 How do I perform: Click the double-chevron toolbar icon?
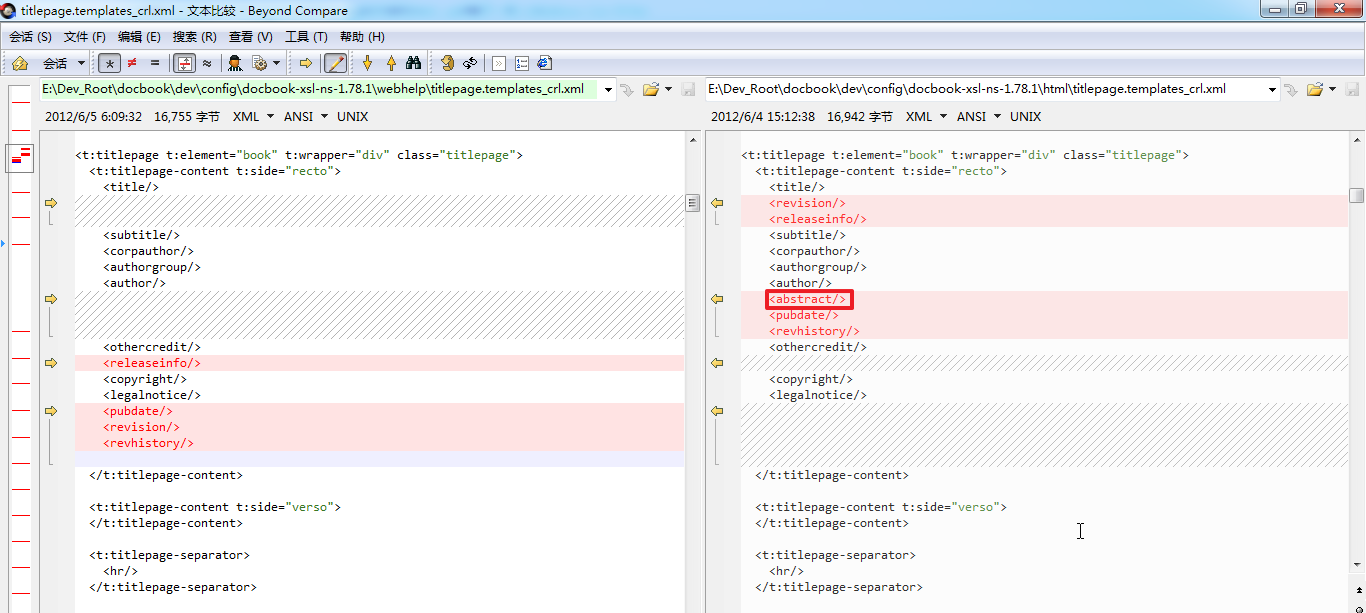[499, 63]
